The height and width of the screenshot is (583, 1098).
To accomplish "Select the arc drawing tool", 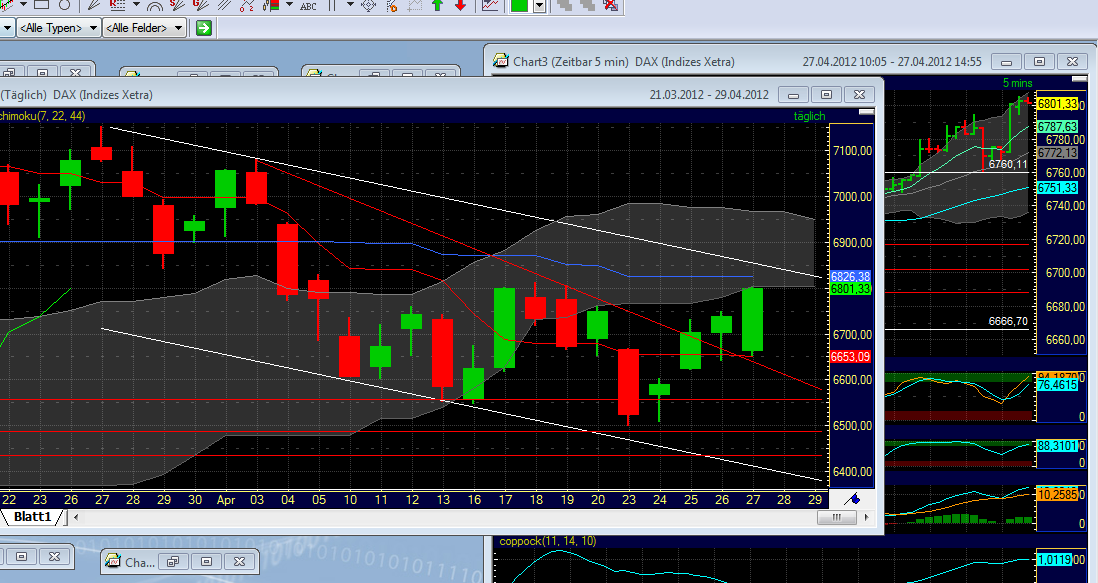I will (x=154, y=8).
